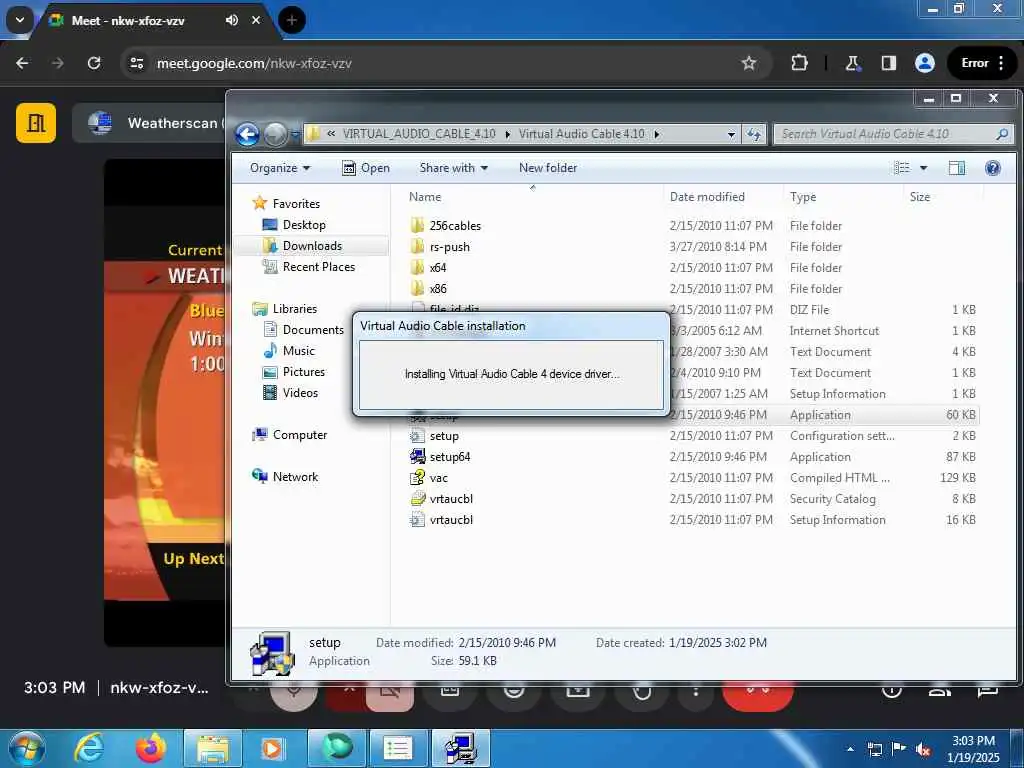Bookmark the Meet page with the star icon
1024x768 pixels.
pos(748,63)
